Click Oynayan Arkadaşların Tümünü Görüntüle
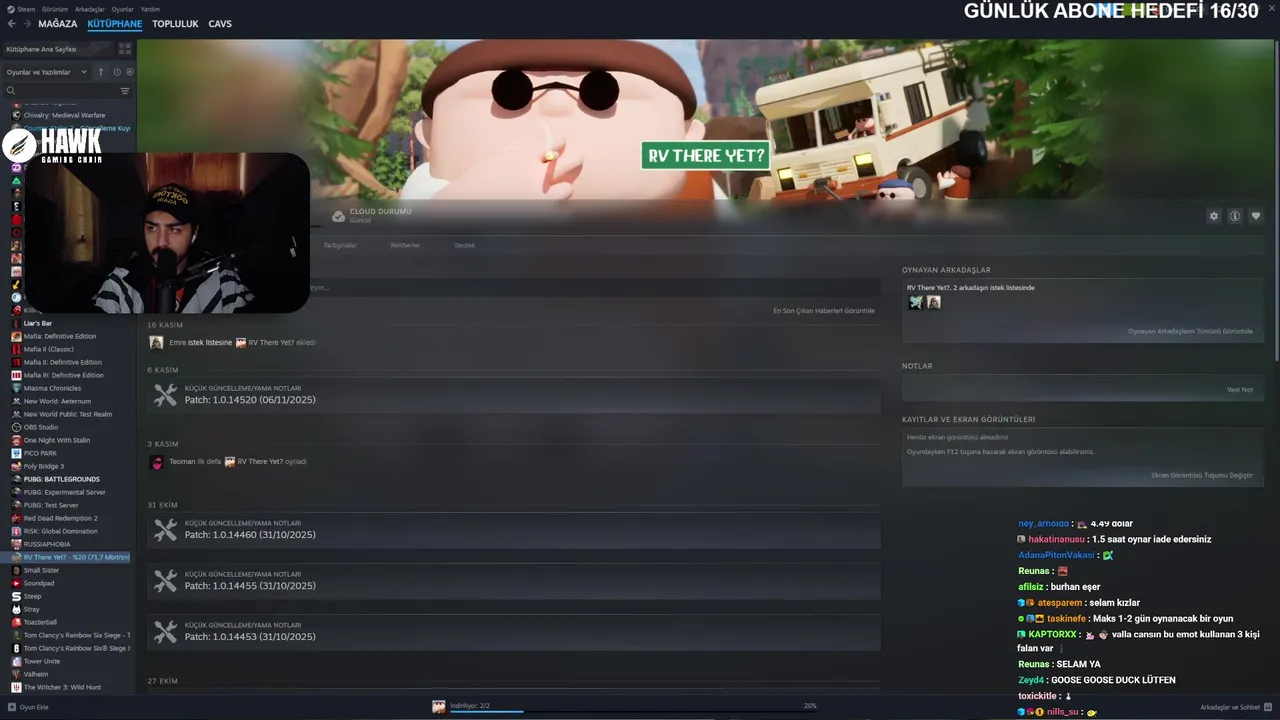1280x720 pixels. coord(1190,331)
